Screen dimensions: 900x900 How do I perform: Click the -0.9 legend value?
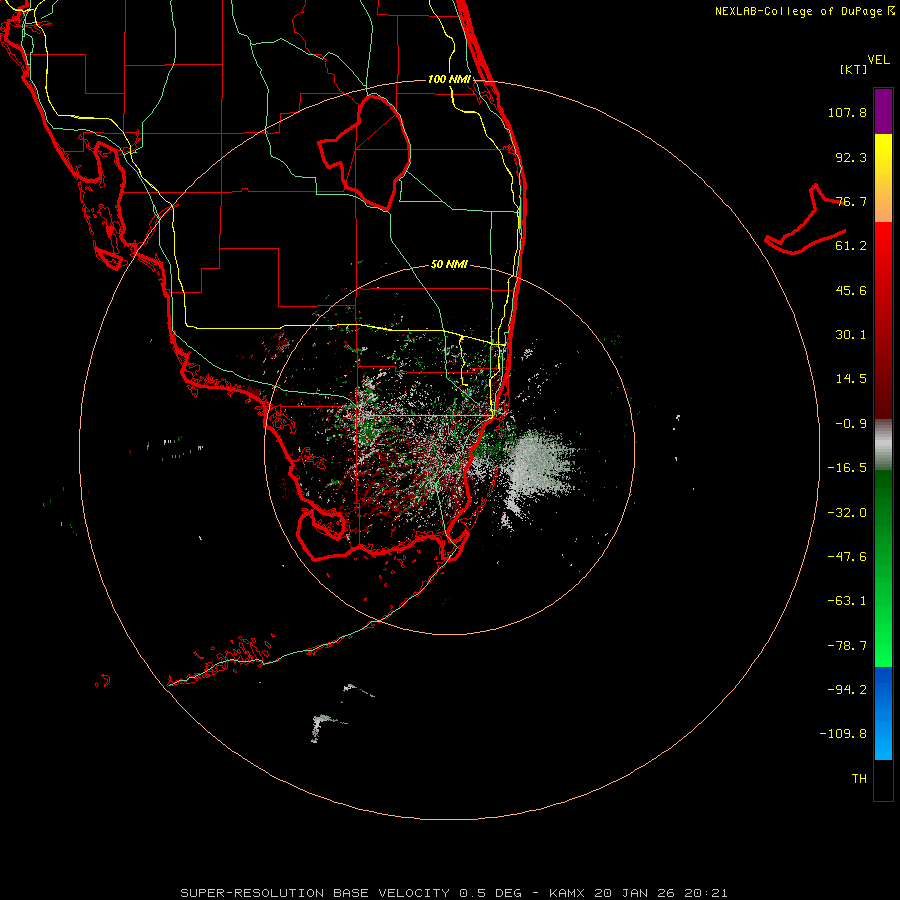pos(851,424)
